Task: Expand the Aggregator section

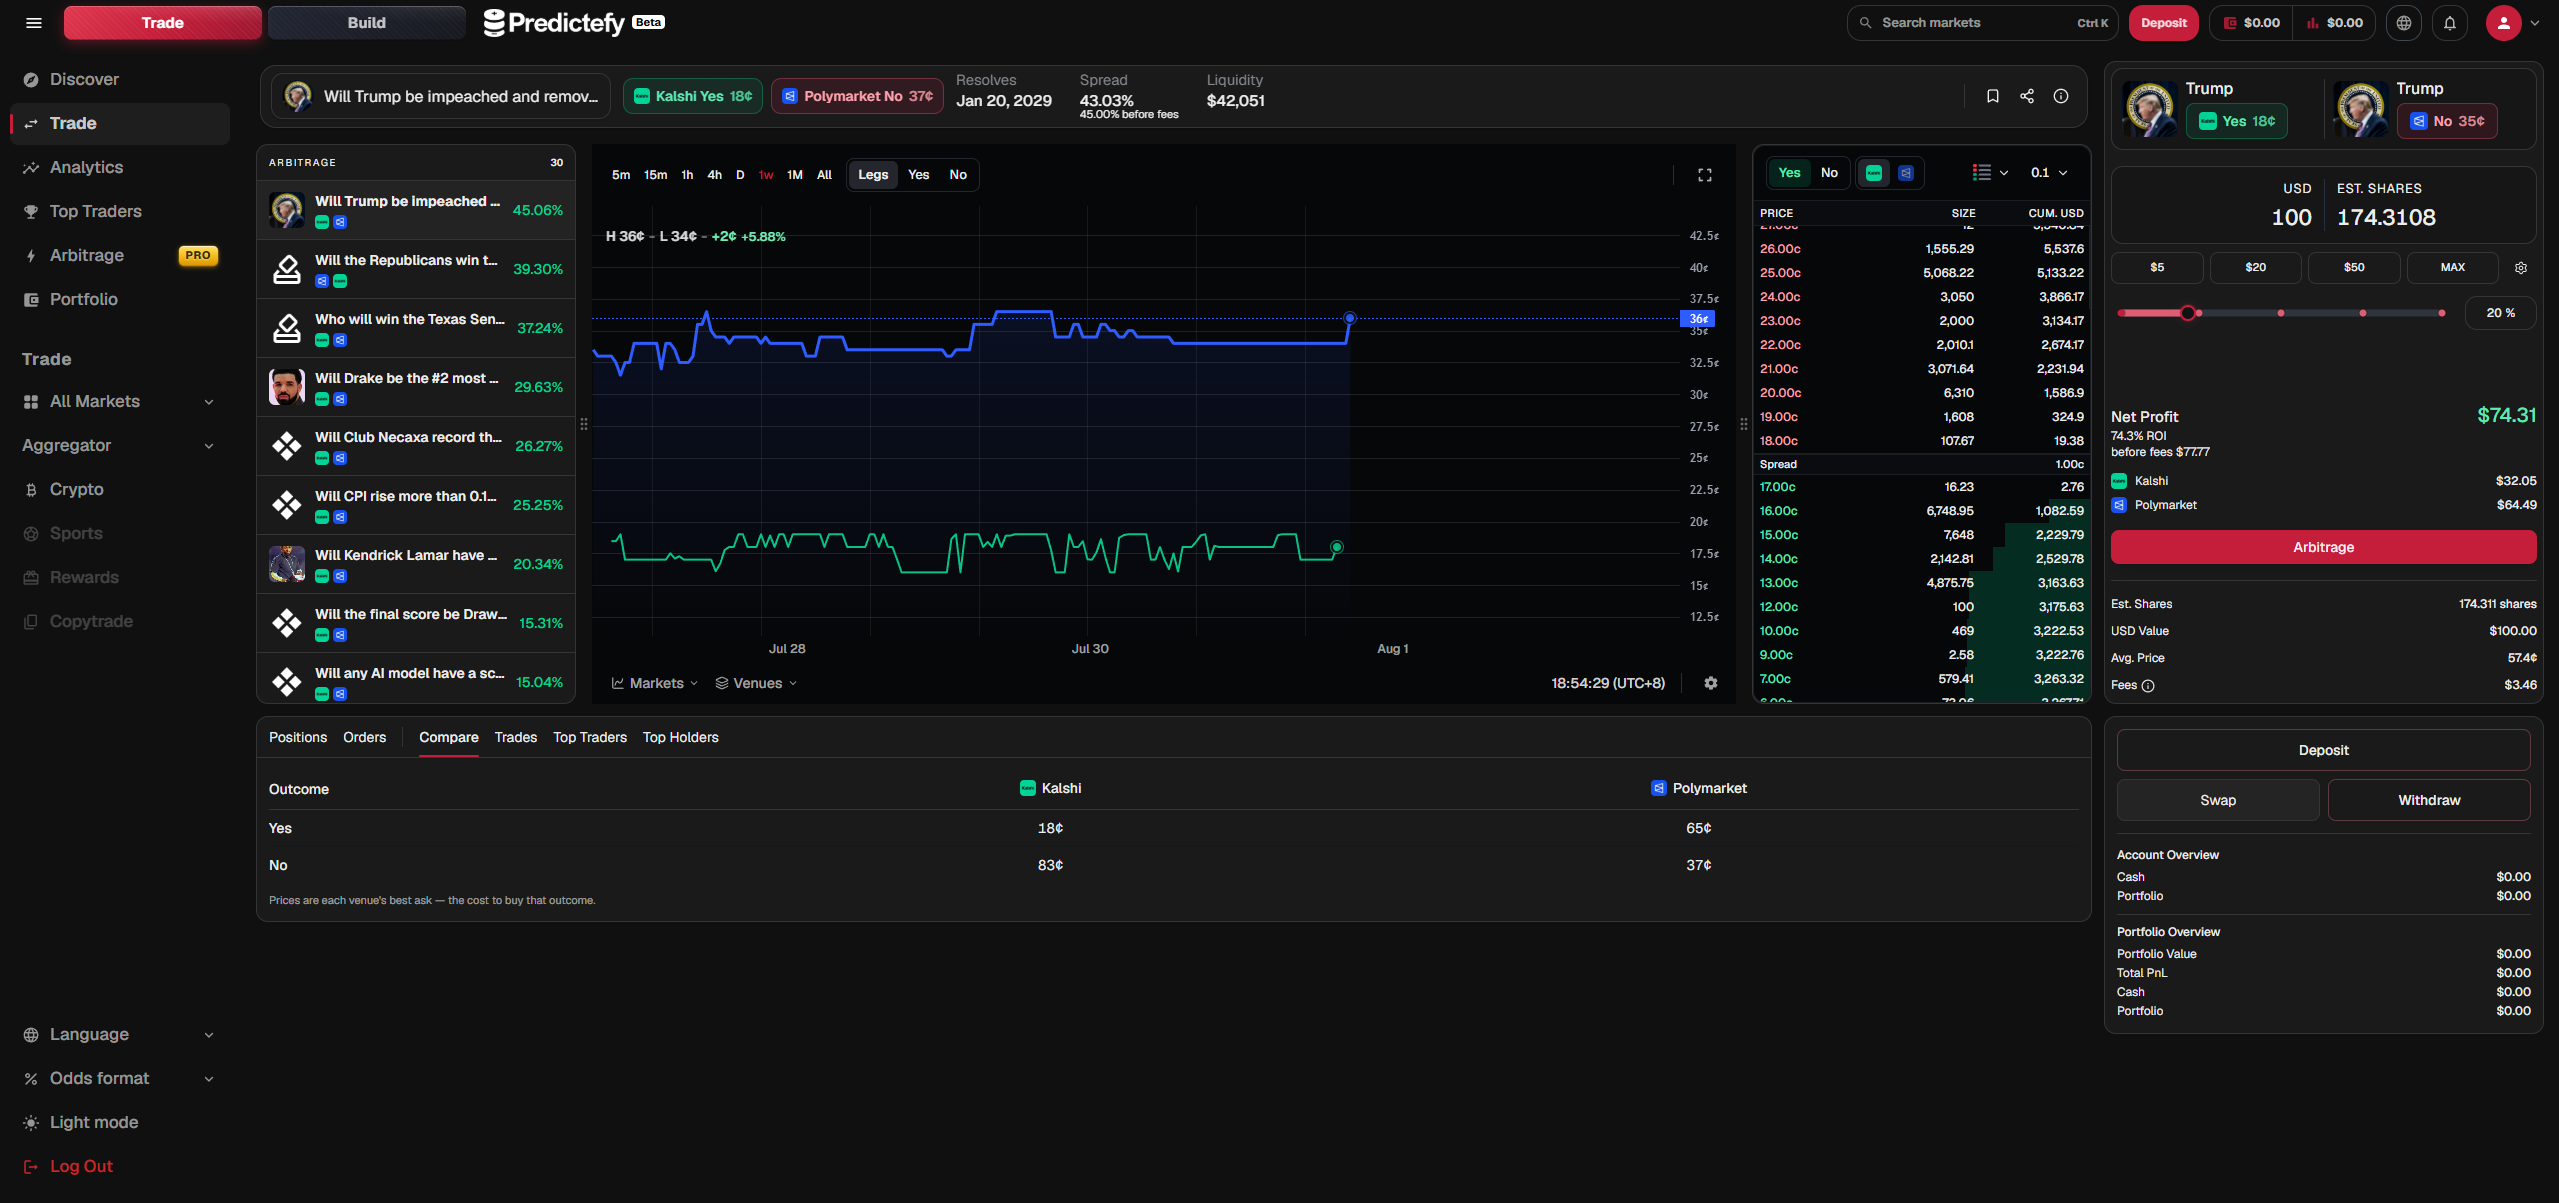Action: pos(120,446)
